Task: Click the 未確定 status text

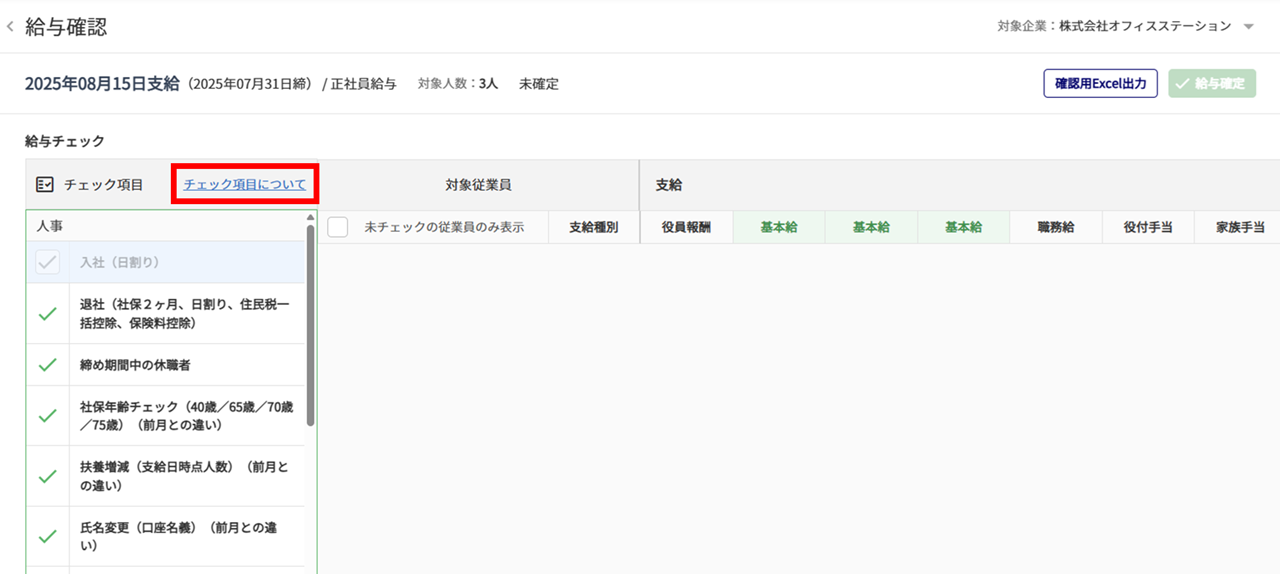Action: click(539, 84)
